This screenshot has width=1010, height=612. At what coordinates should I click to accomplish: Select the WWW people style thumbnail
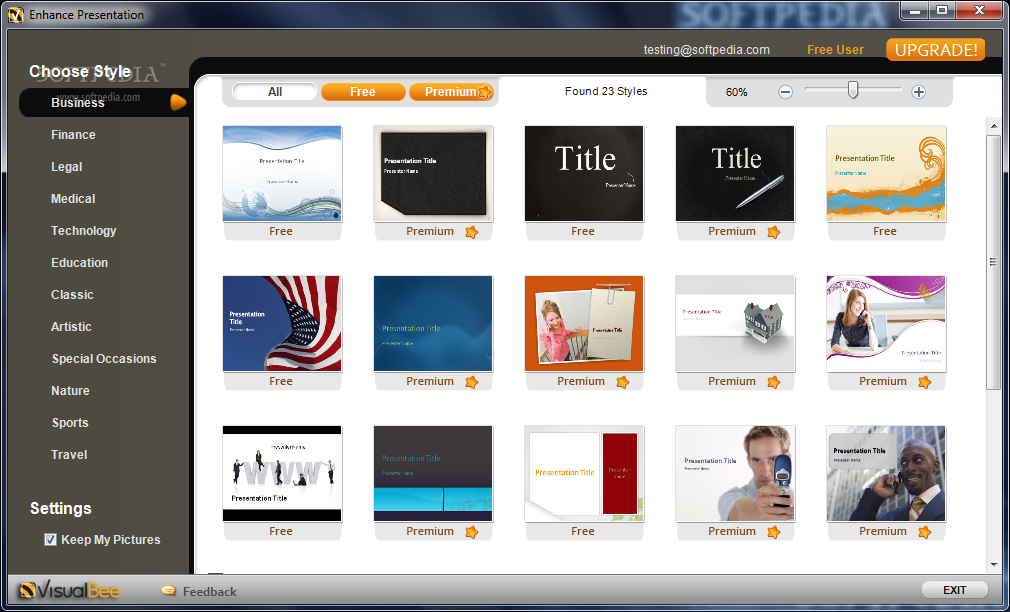(x=282, y=473)
